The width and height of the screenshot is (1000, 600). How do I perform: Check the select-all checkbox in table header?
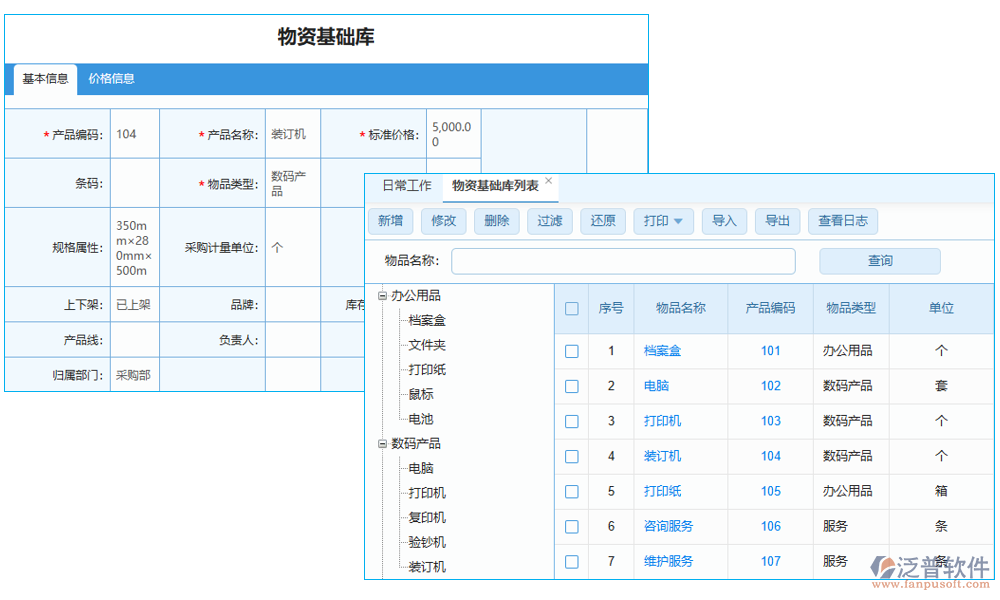pyautogui.click(x=571, y=308)
